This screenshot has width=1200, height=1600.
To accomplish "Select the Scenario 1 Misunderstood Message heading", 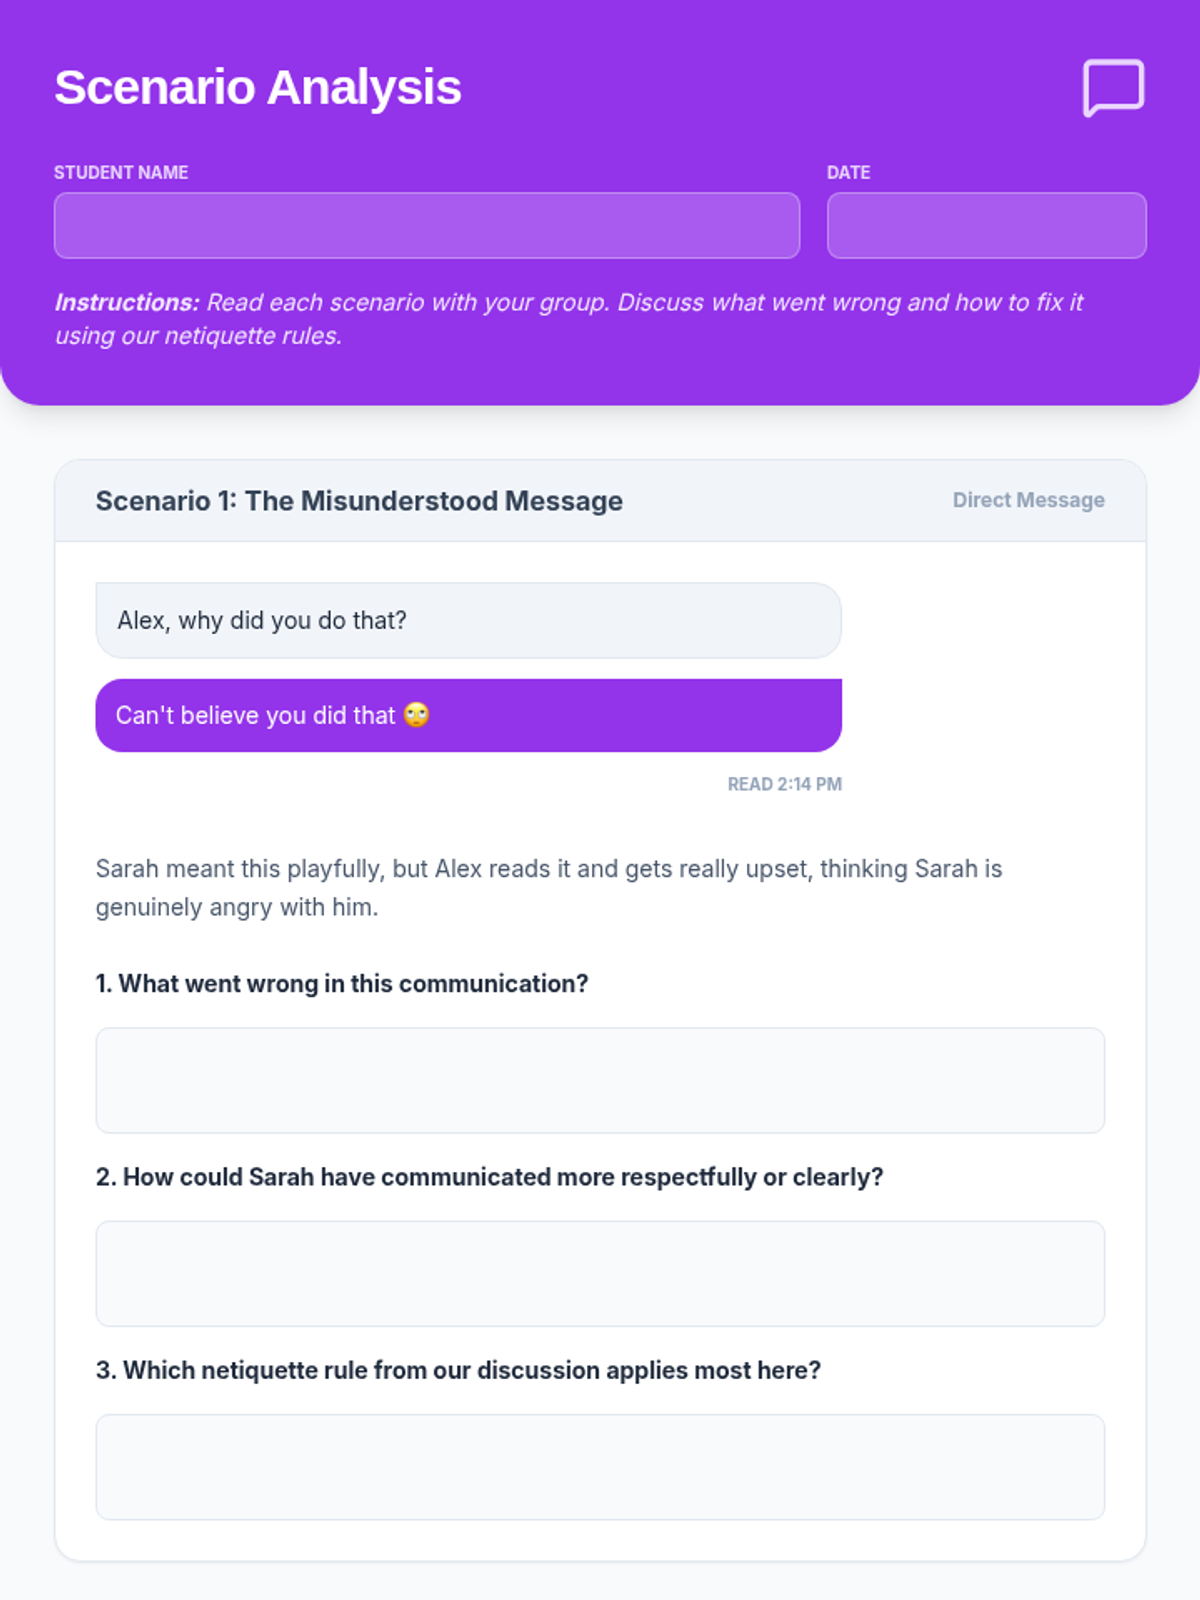I will (359, 501).
